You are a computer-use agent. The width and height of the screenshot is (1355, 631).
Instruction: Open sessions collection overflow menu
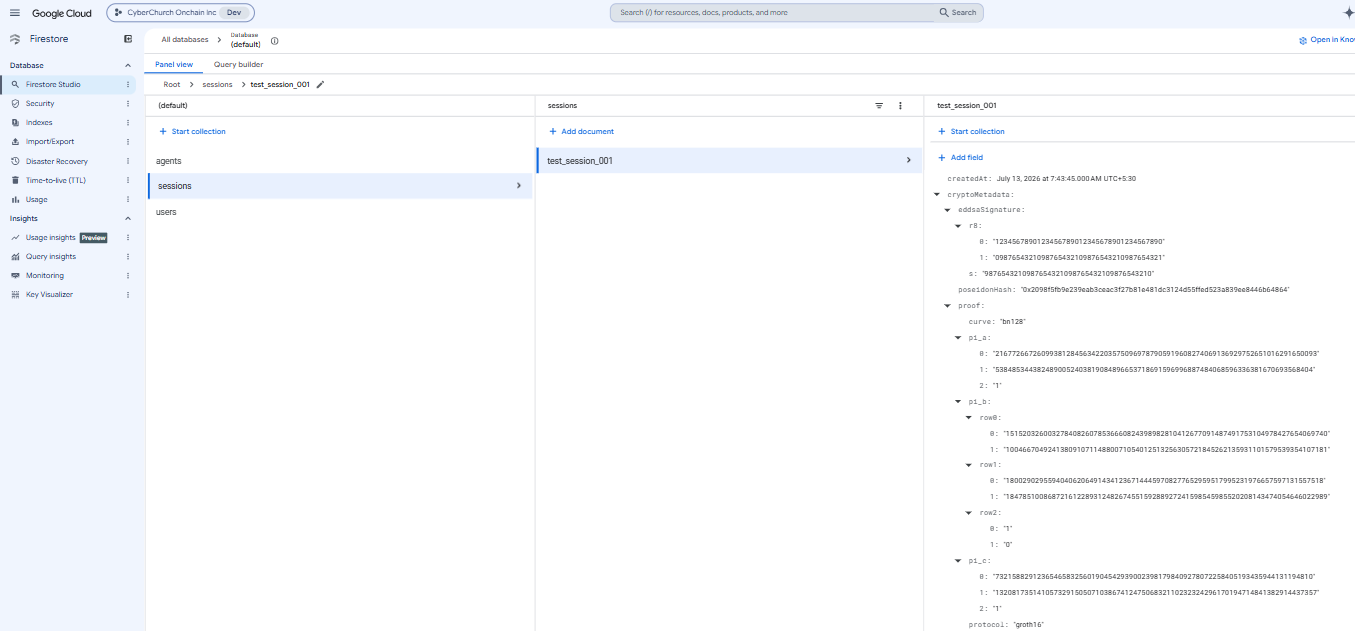(900, 105)
